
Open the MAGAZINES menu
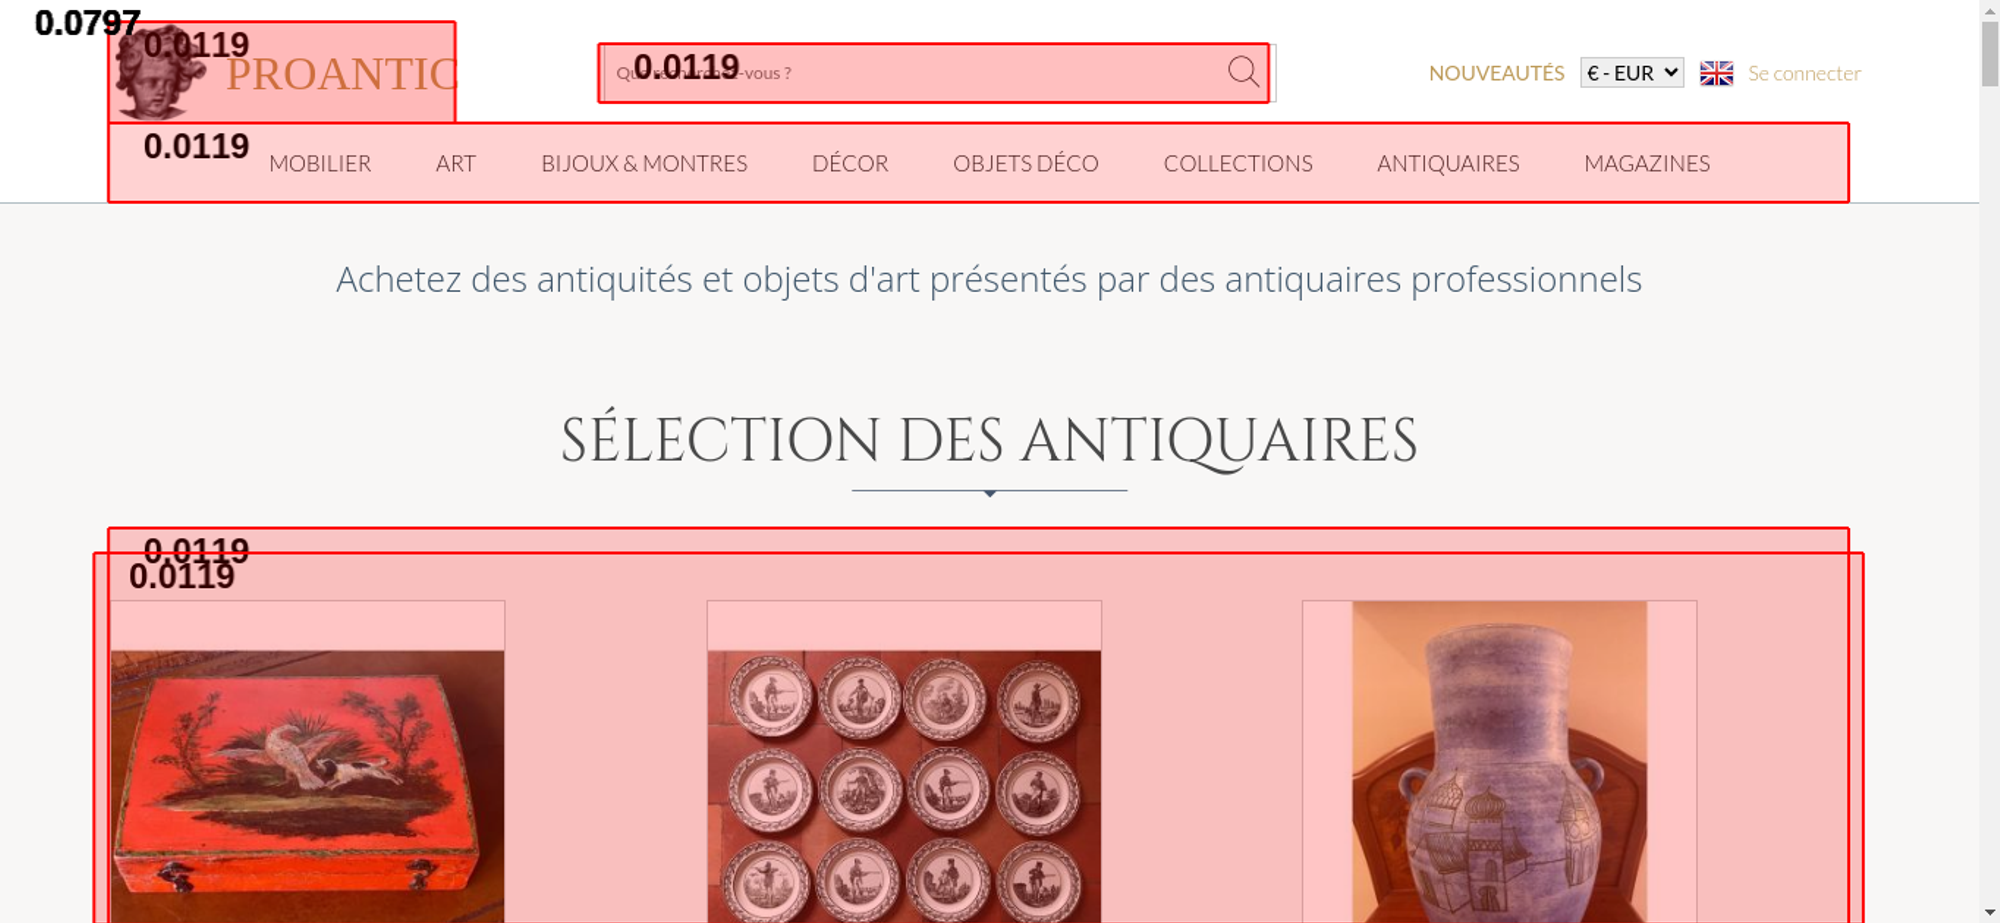[1647, 163]
